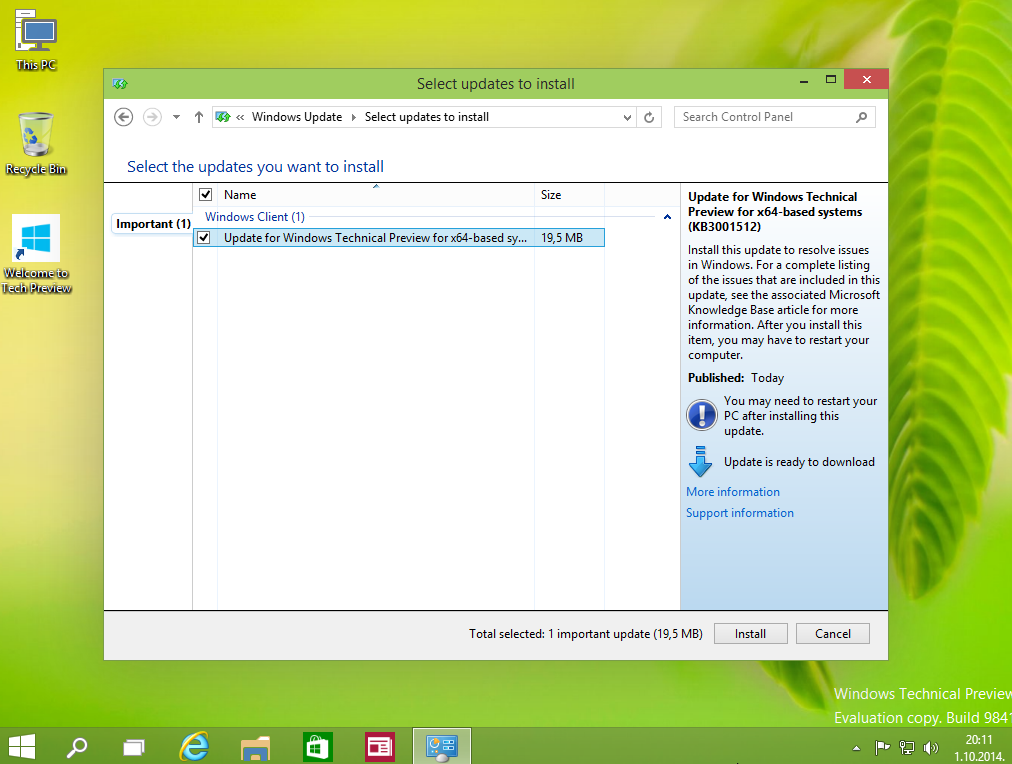1012x764 pixels.
Task: Open File Explorer from taskbar
Action: point(256,746)
